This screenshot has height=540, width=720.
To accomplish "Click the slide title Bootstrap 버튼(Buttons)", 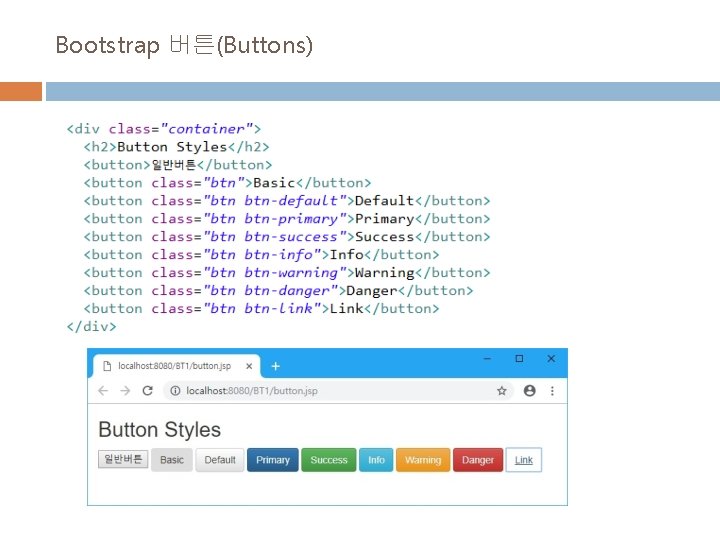I will click(x=184, y=45).
